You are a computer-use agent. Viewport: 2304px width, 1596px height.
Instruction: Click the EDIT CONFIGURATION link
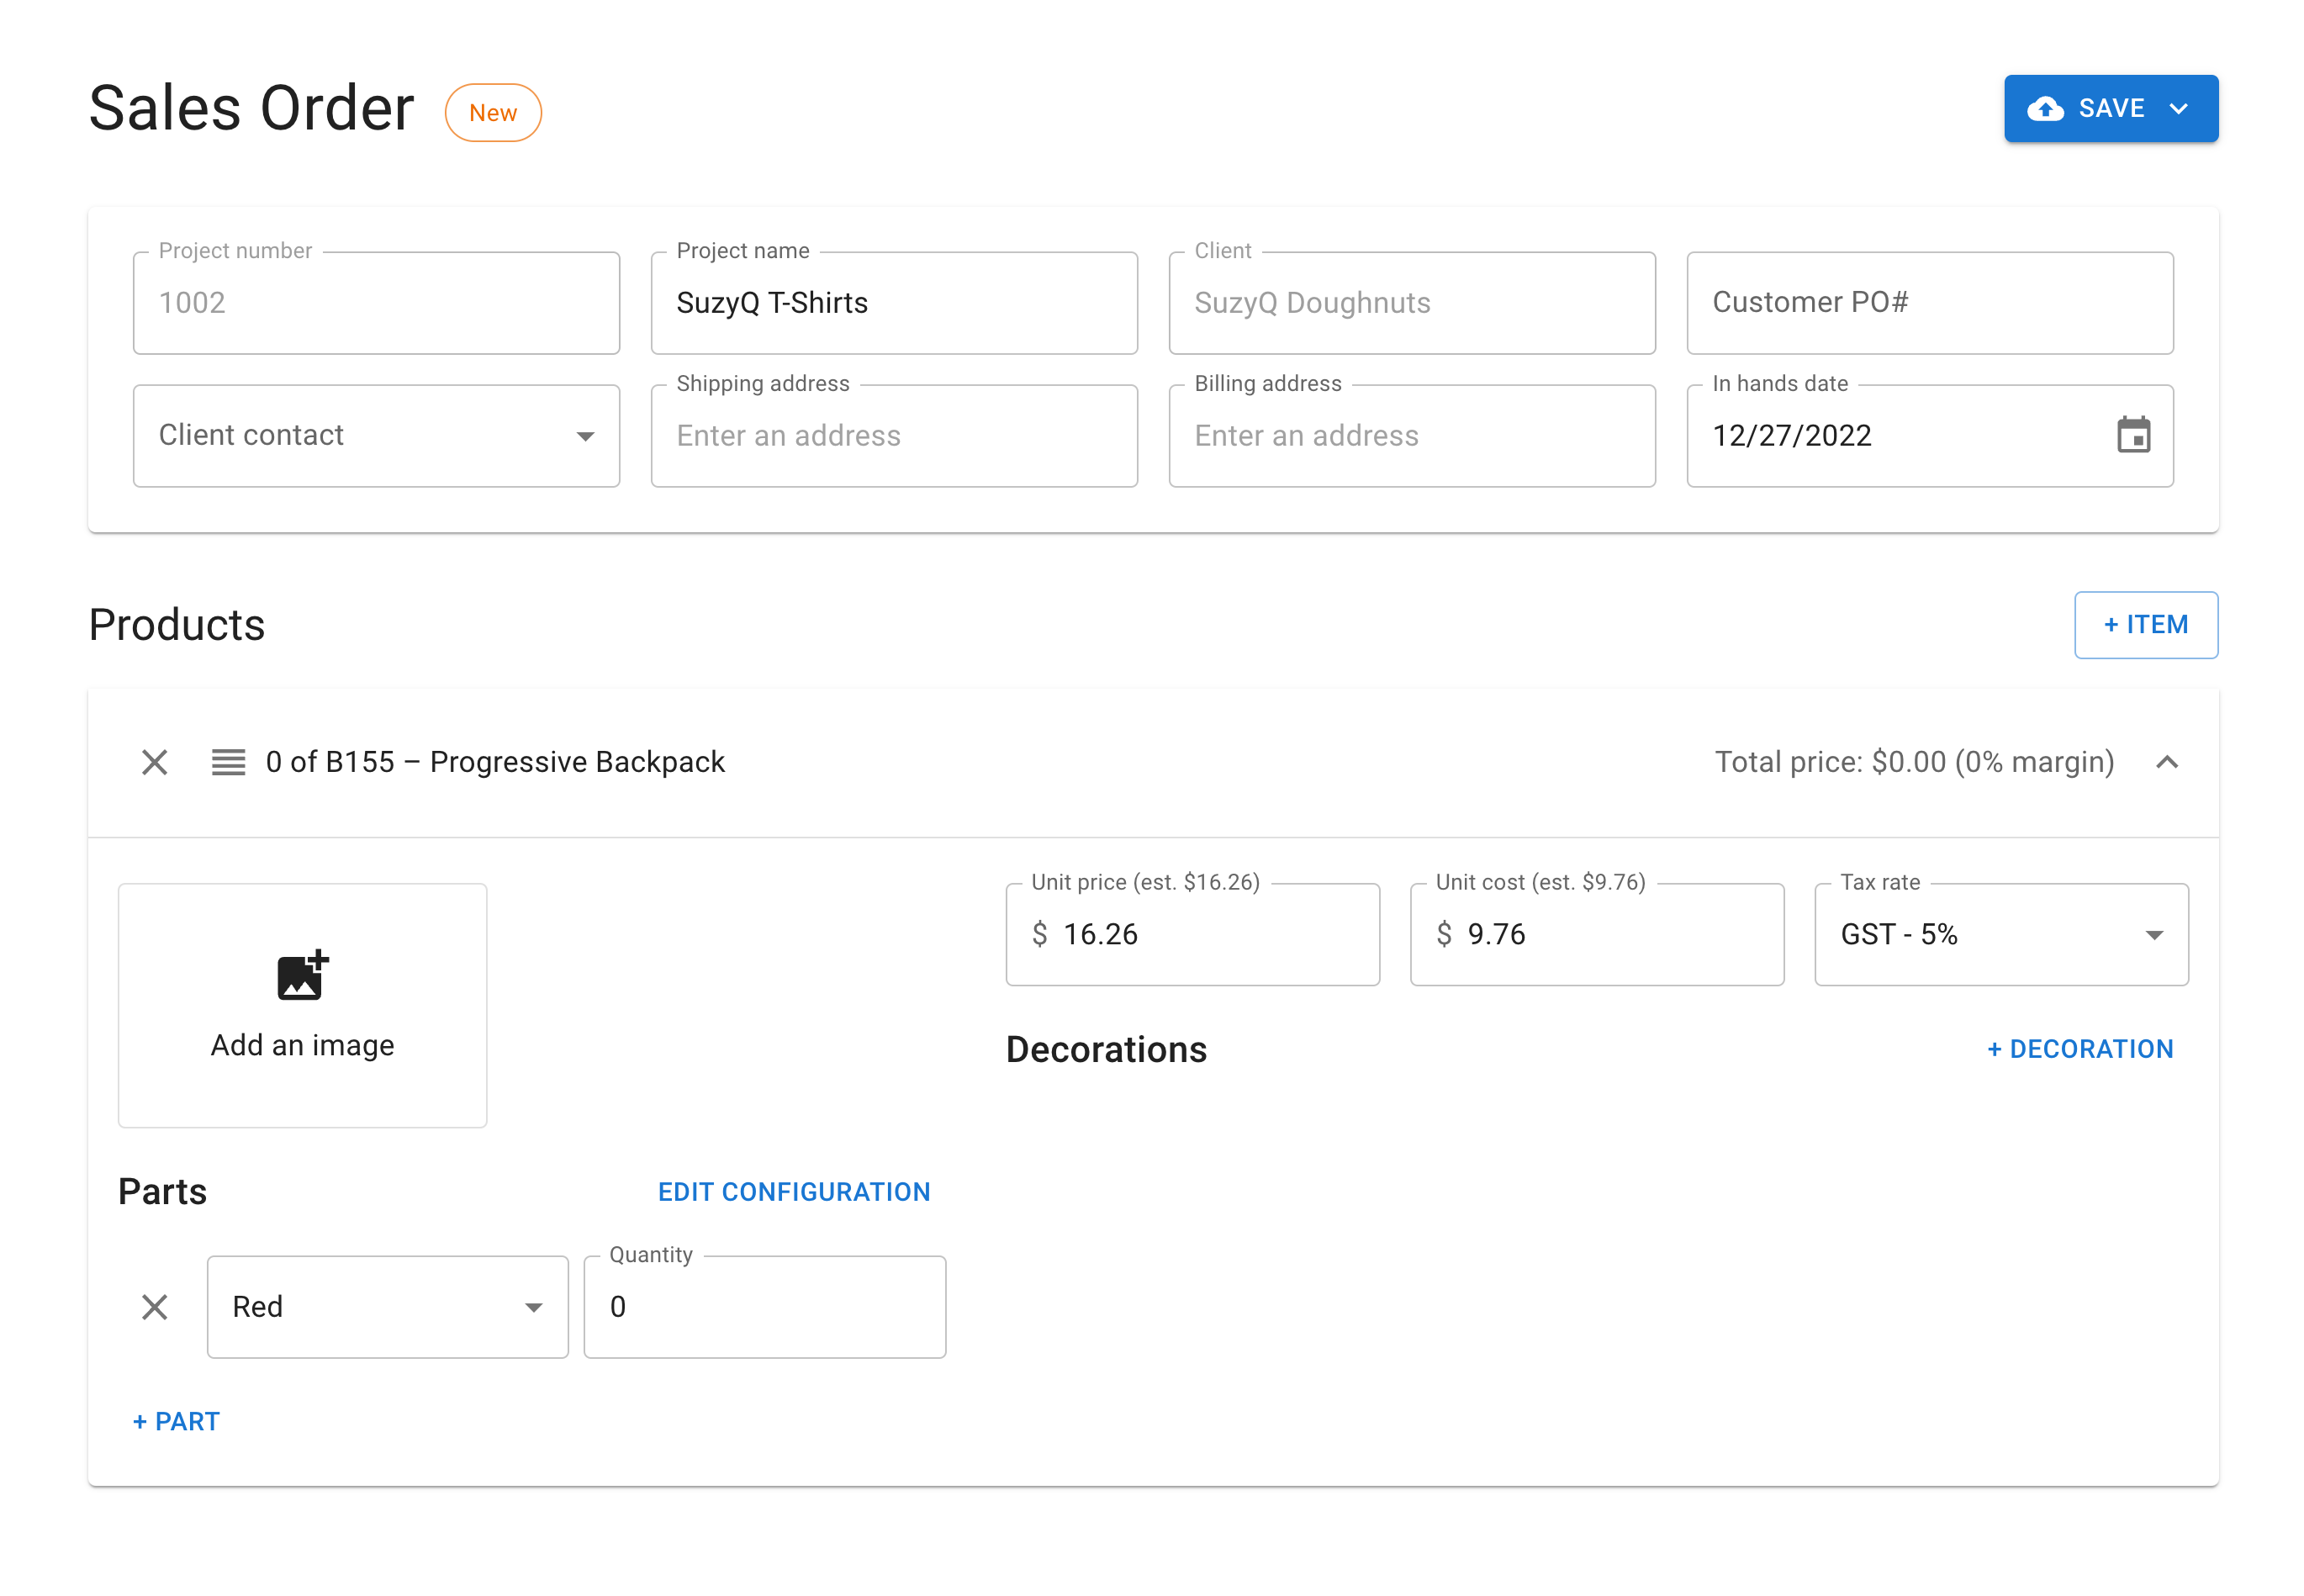click(x=793, y=1191)
